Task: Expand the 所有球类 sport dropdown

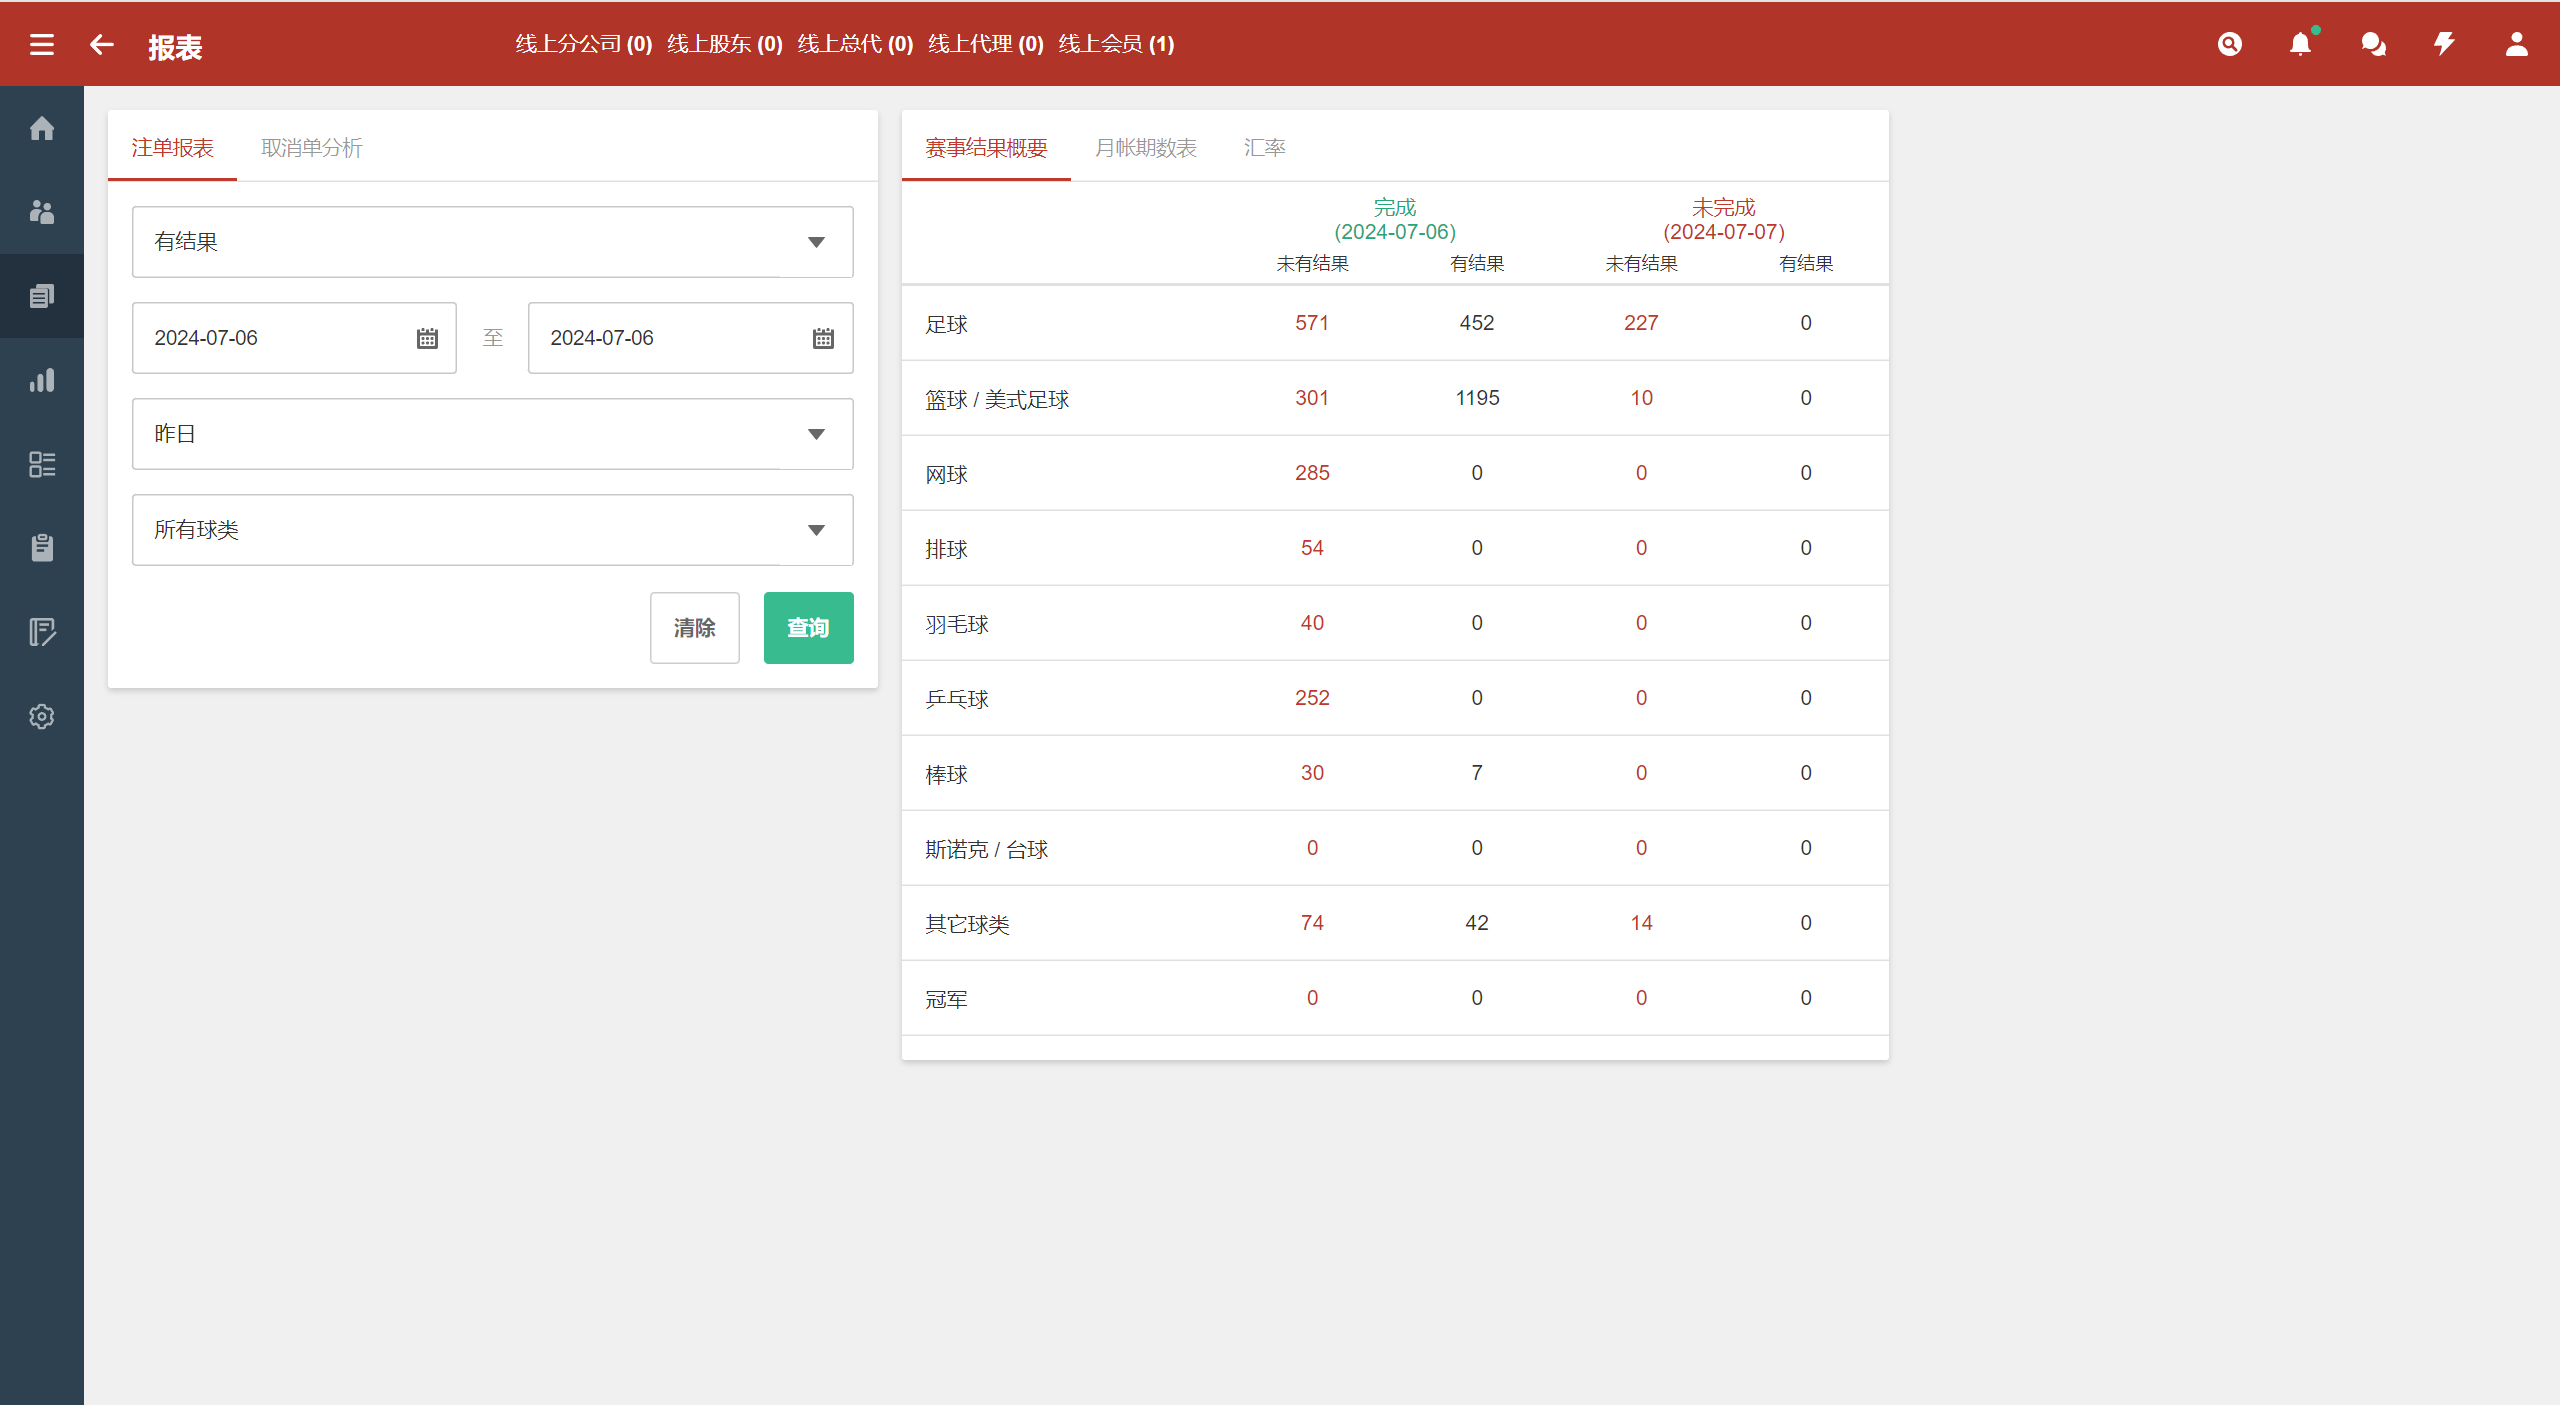Action: 492,530
